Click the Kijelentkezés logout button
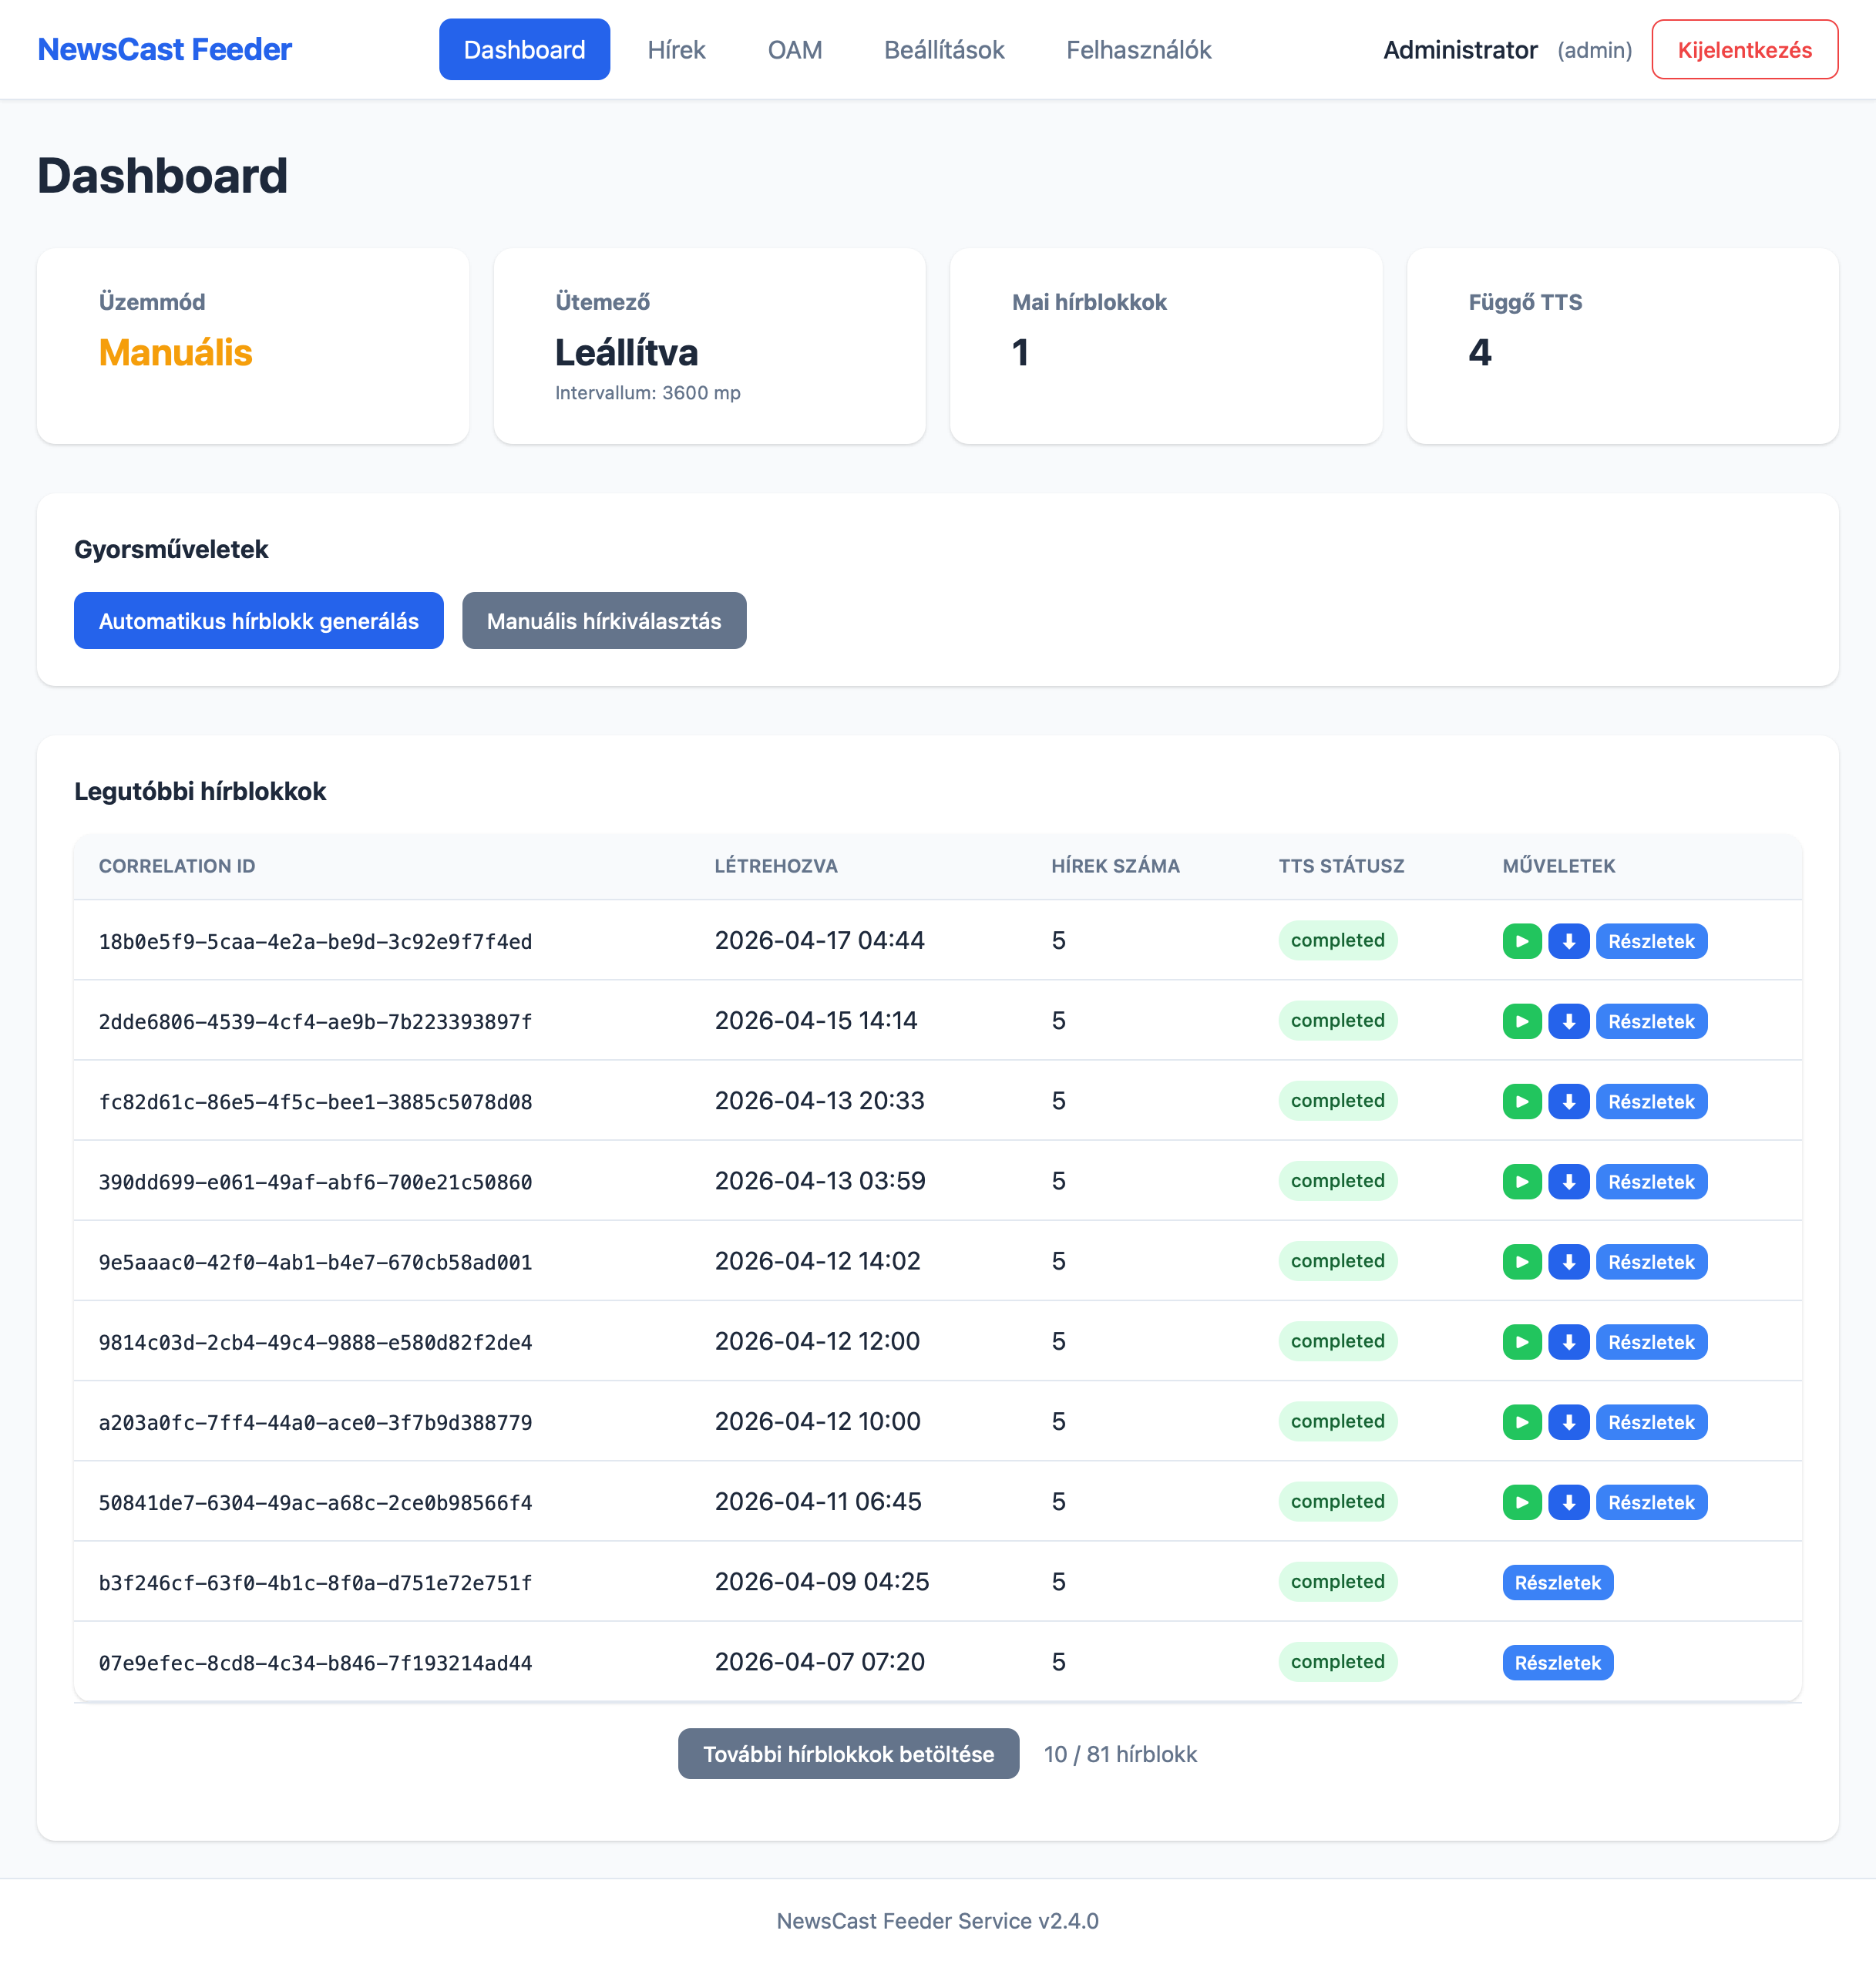Image resolution: width=1876 pixels, height=1961 pixels. [1743, 49]
